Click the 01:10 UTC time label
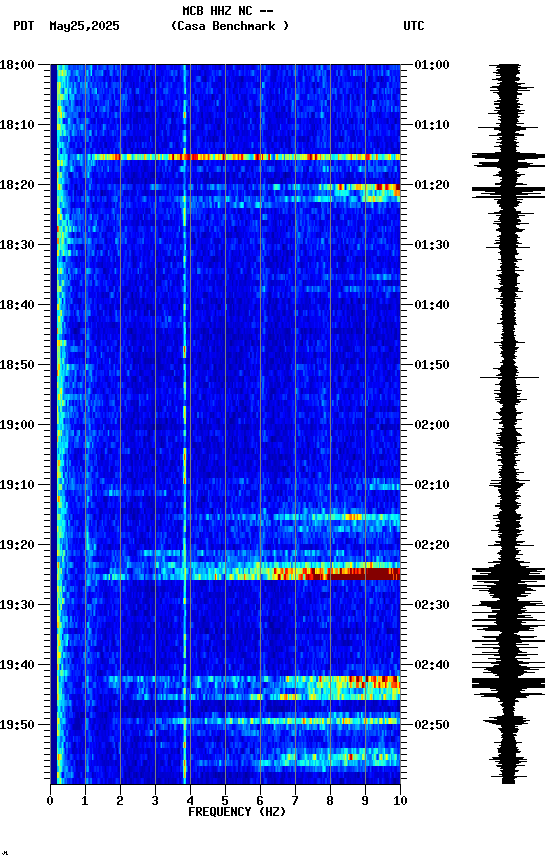Image resolution: width=552 pixels, height=864 pixels. pyautogui.click(x=432, y=125)
